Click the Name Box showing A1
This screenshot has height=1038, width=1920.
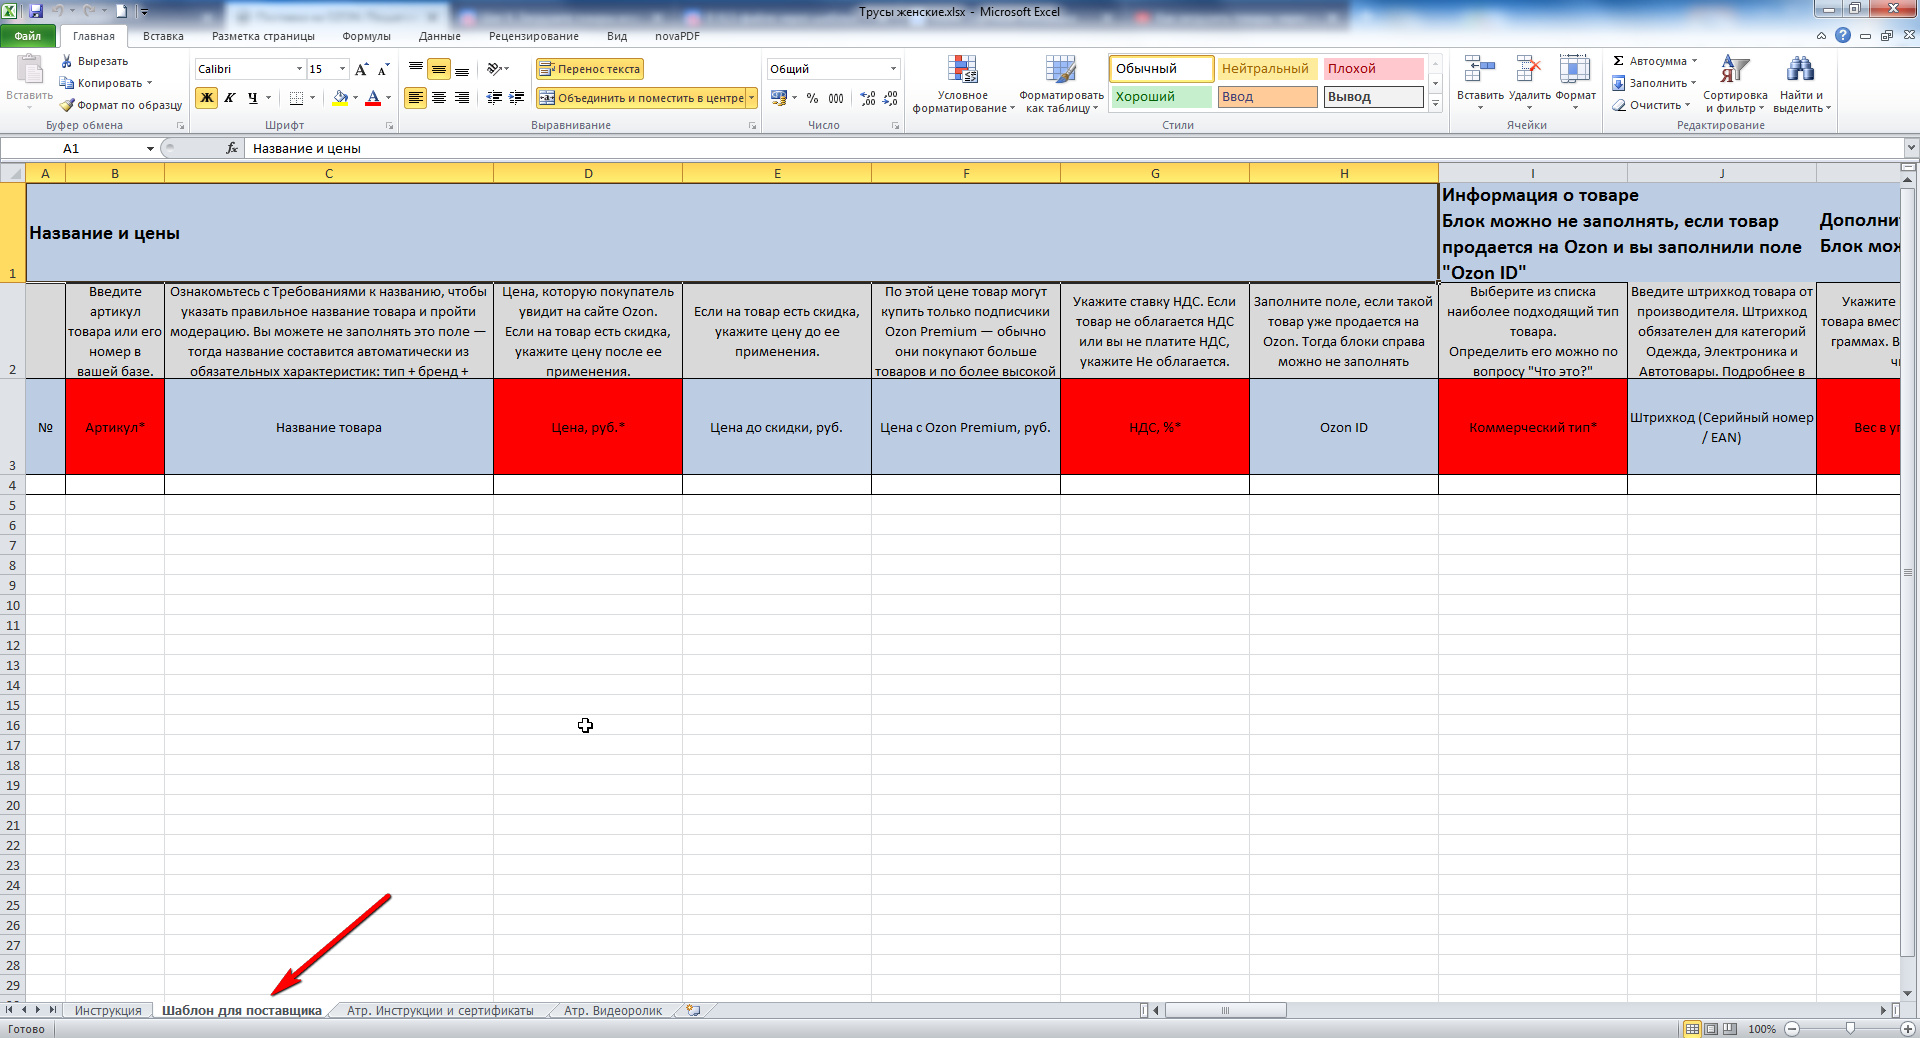(71, 148)
